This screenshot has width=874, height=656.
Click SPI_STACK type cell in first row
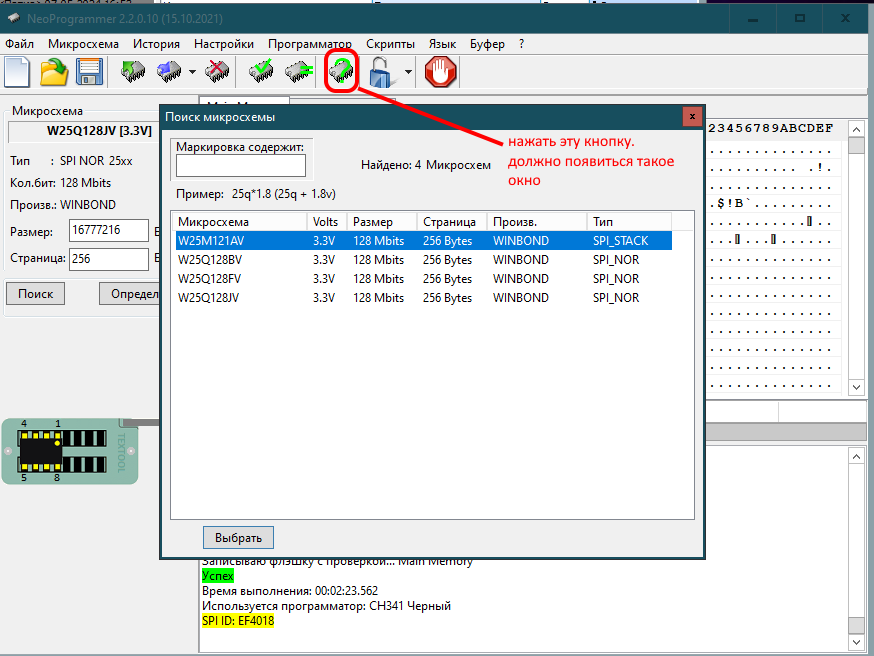tap(620, 241)
